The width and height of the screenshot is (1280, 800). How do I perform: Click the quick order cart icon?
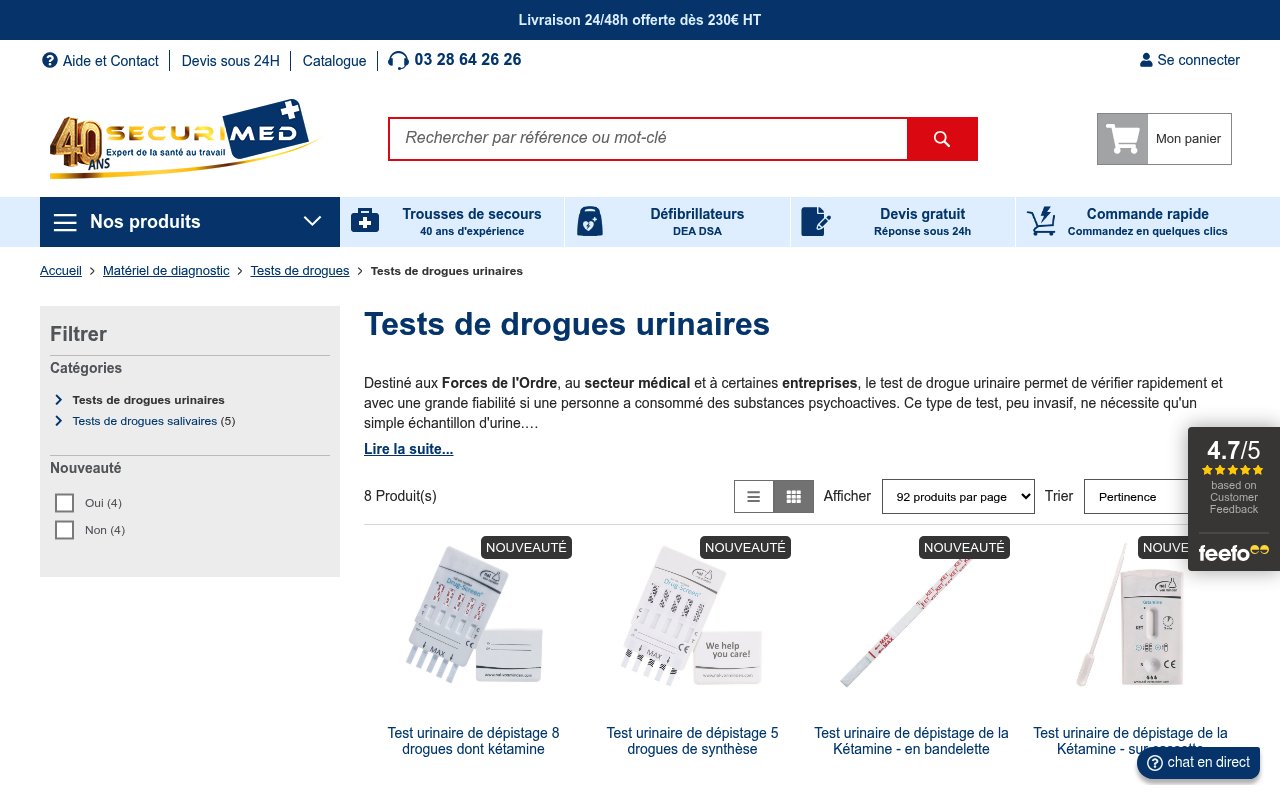coord(1041,221)
